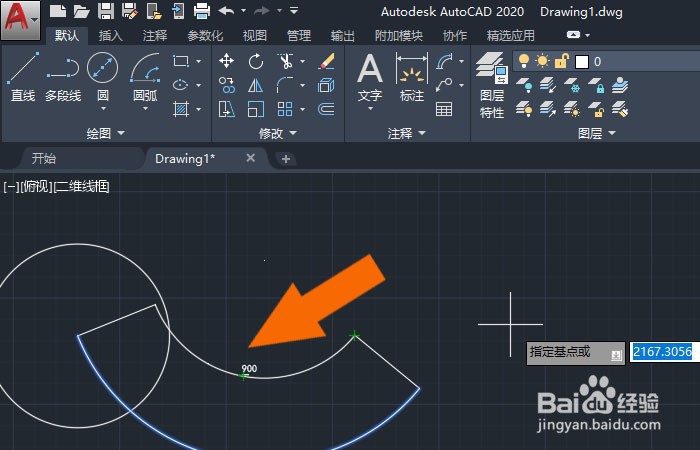Insert a table with the Table icon
The width and height of the screenshot is (700, 450).
(444, 109)
